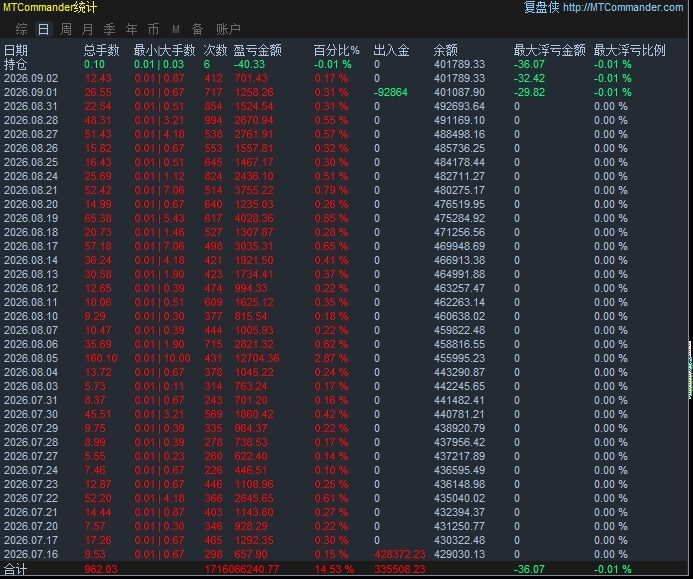693x579 pixels.
Task: Open the http://MTCommander.com link
Action: pos(623,7)
